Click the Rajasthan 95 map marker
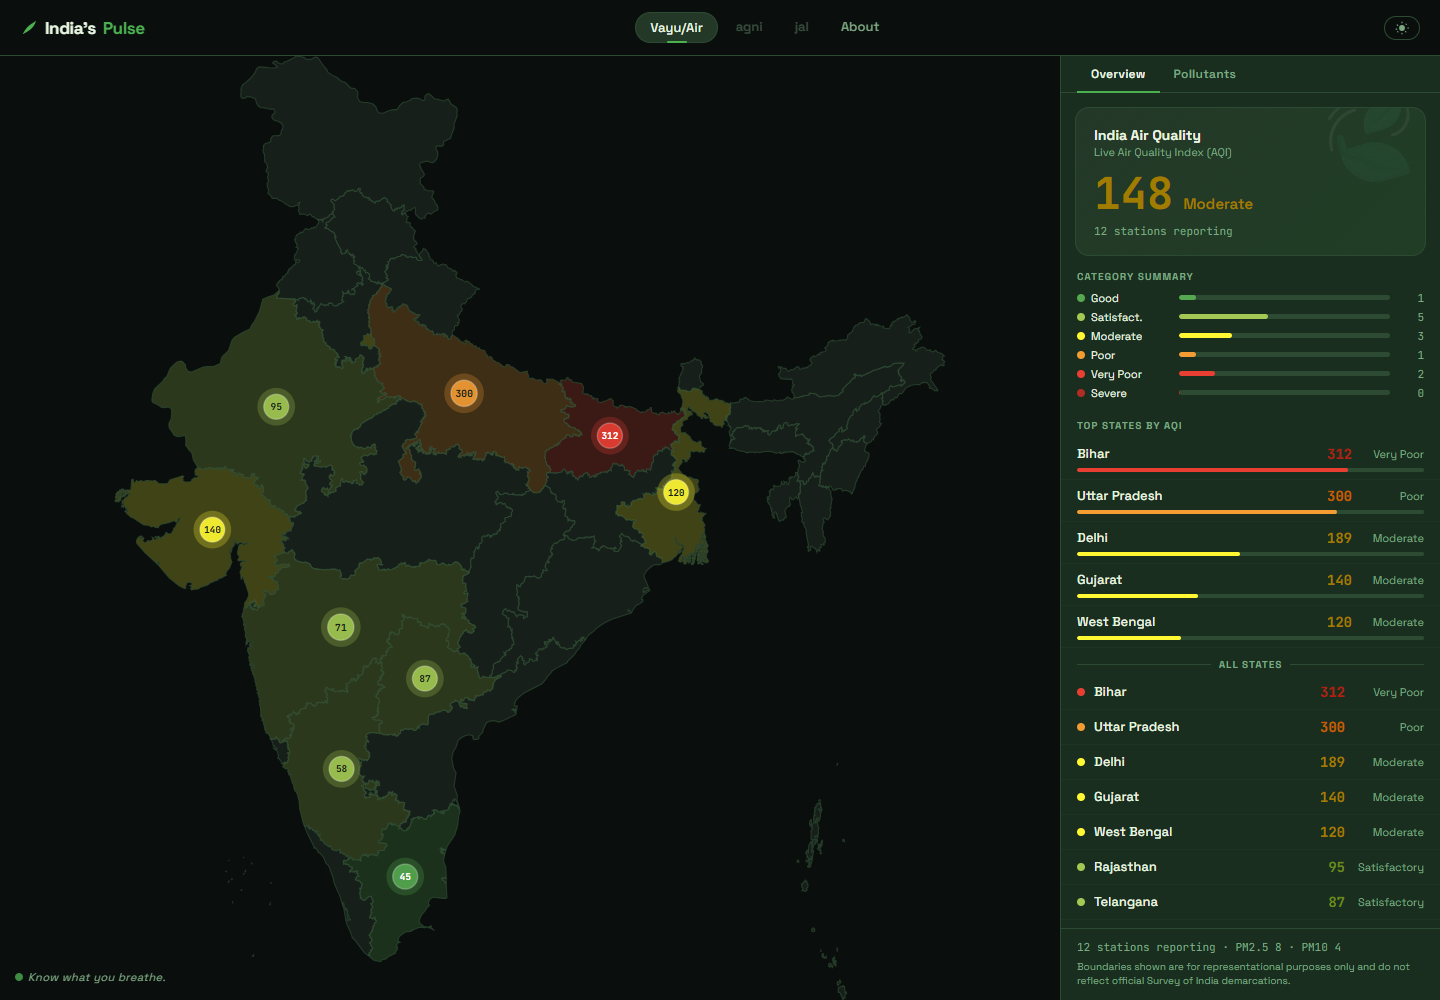 [276, 406]
